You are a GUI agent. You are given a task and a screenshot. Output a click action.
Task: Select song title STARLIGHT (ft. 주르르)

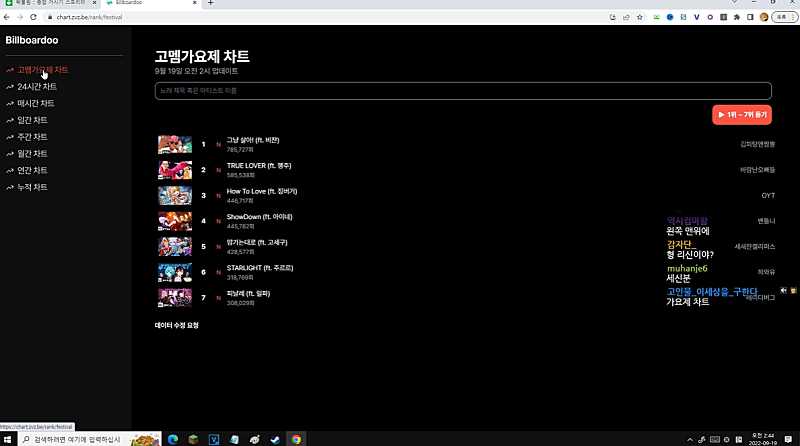[x=260, y=268]
